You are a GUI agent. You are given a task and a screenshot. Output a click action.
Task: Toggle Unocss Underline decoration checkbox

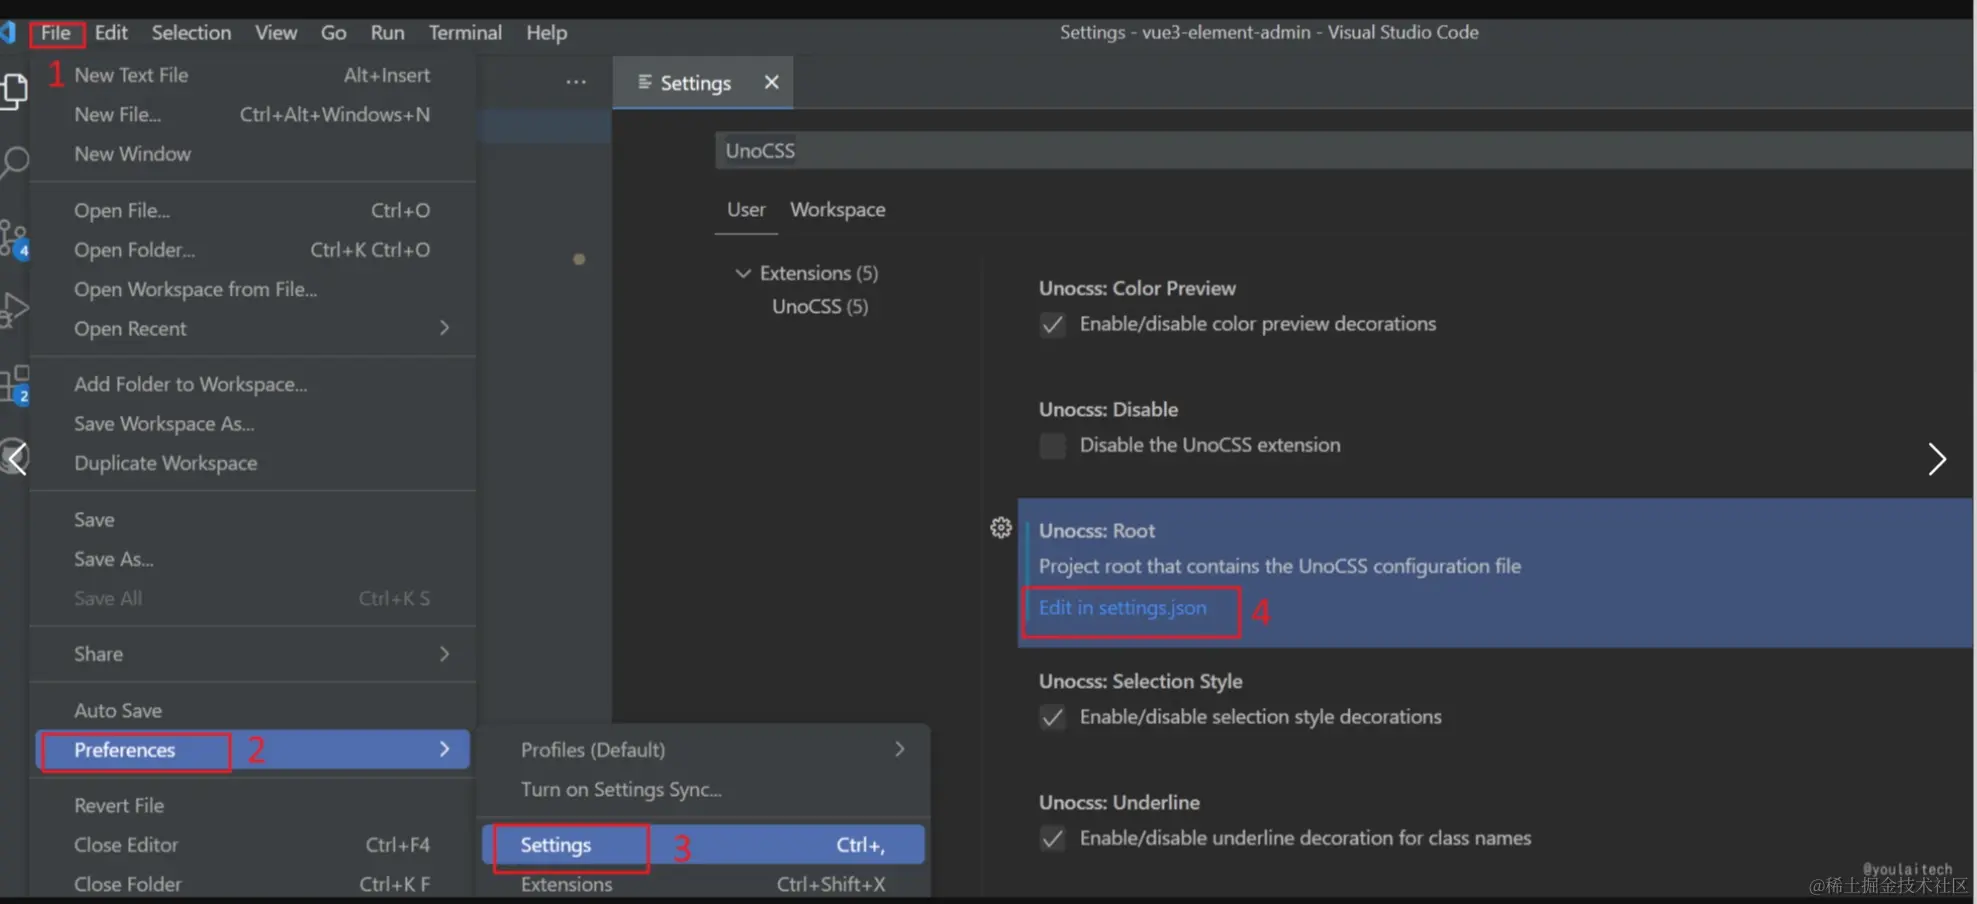click(x=1052, y=839)
